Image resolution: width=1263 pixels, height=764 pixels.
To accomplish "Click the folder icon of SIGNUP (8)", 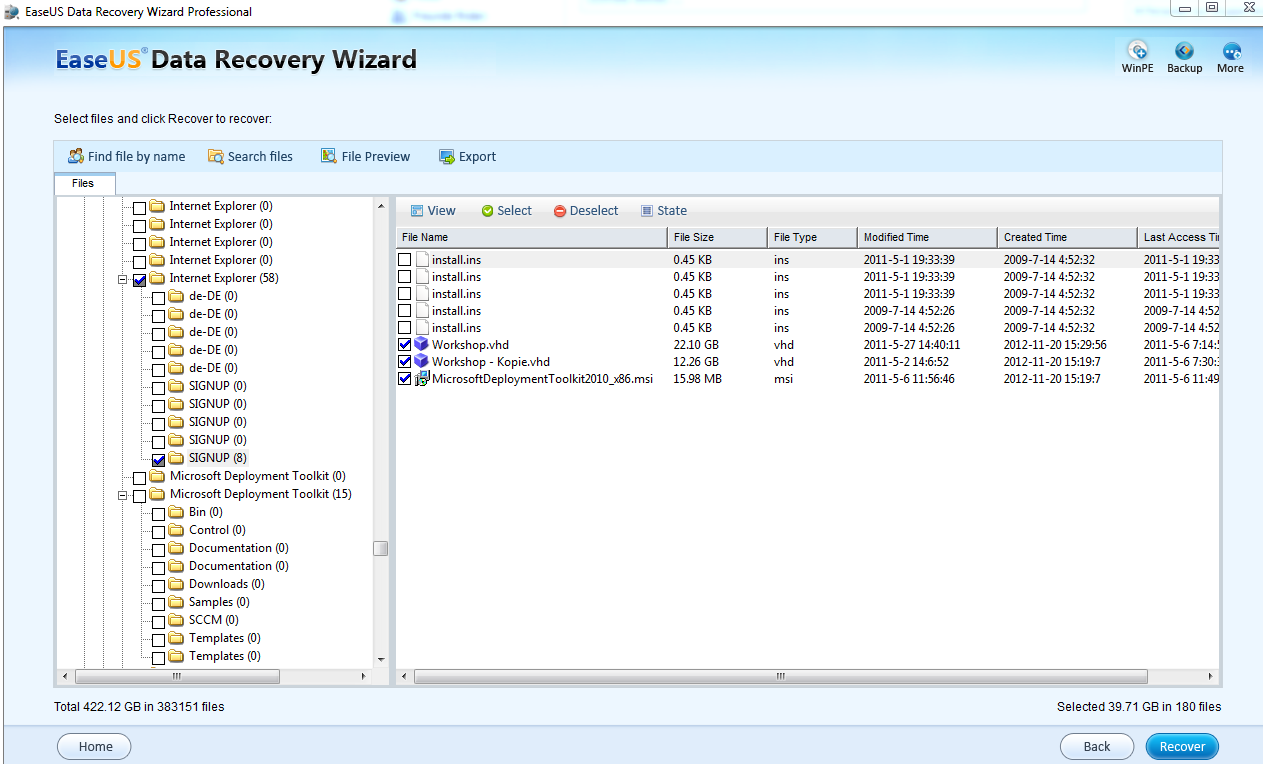I will (x=177, y=458).
